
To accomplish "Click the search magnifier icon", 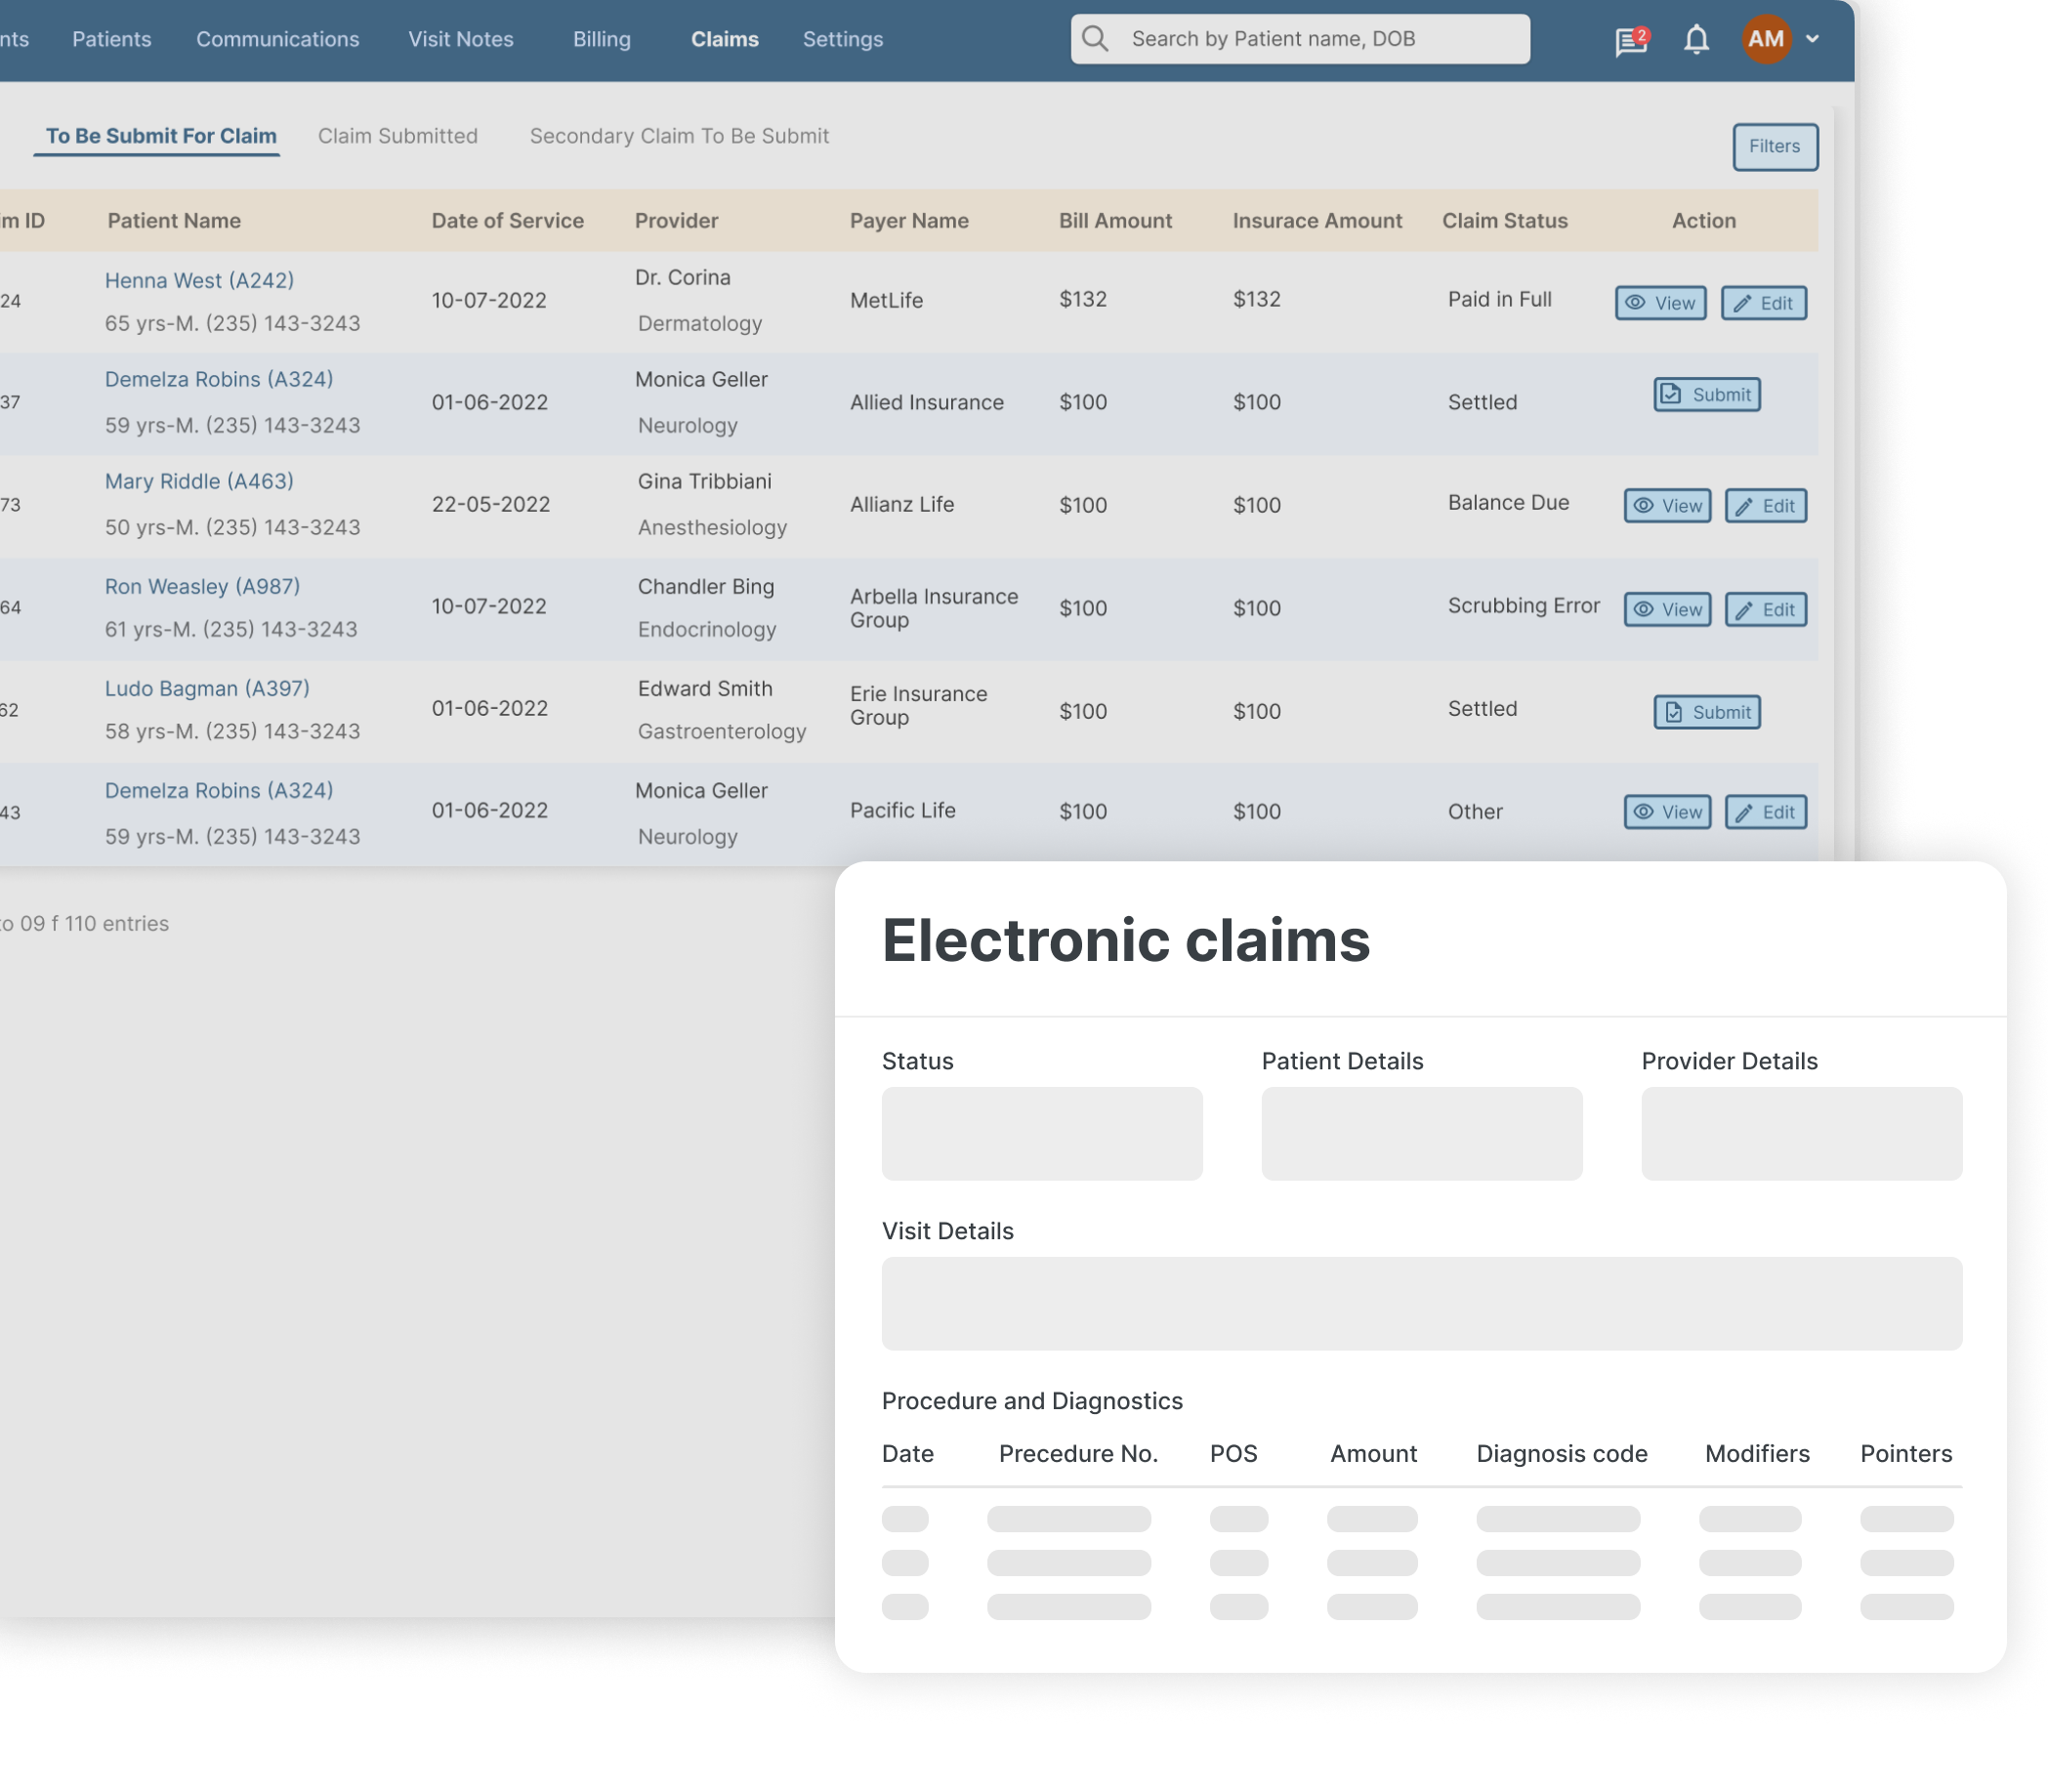I will coord(1095,39).
